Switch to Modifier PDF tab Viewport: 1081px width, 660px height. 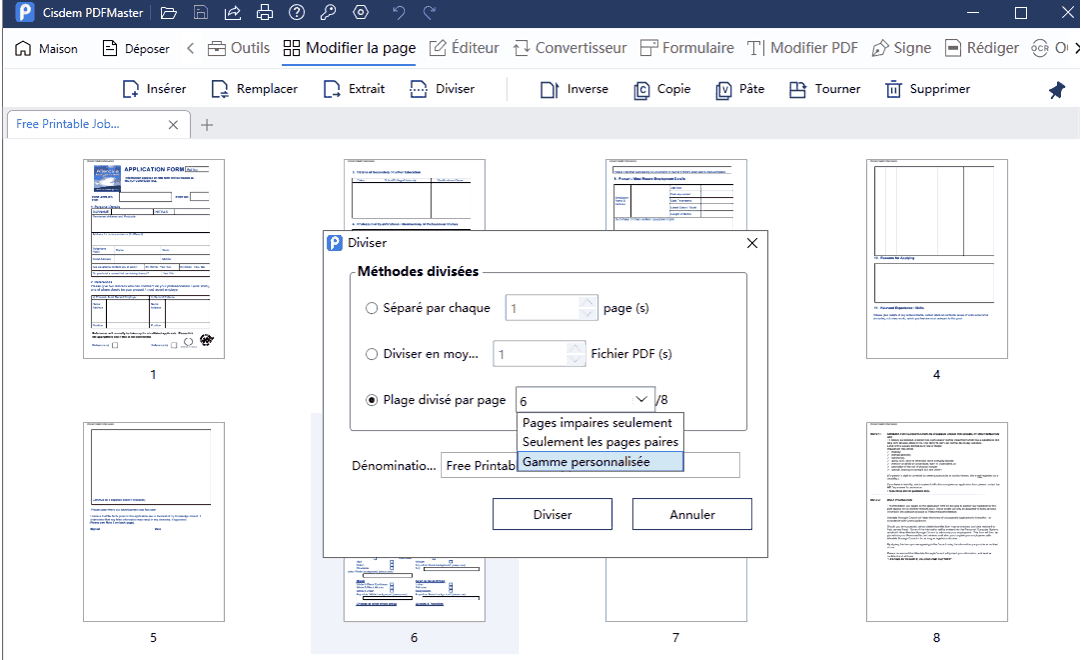tap(802, 48)
